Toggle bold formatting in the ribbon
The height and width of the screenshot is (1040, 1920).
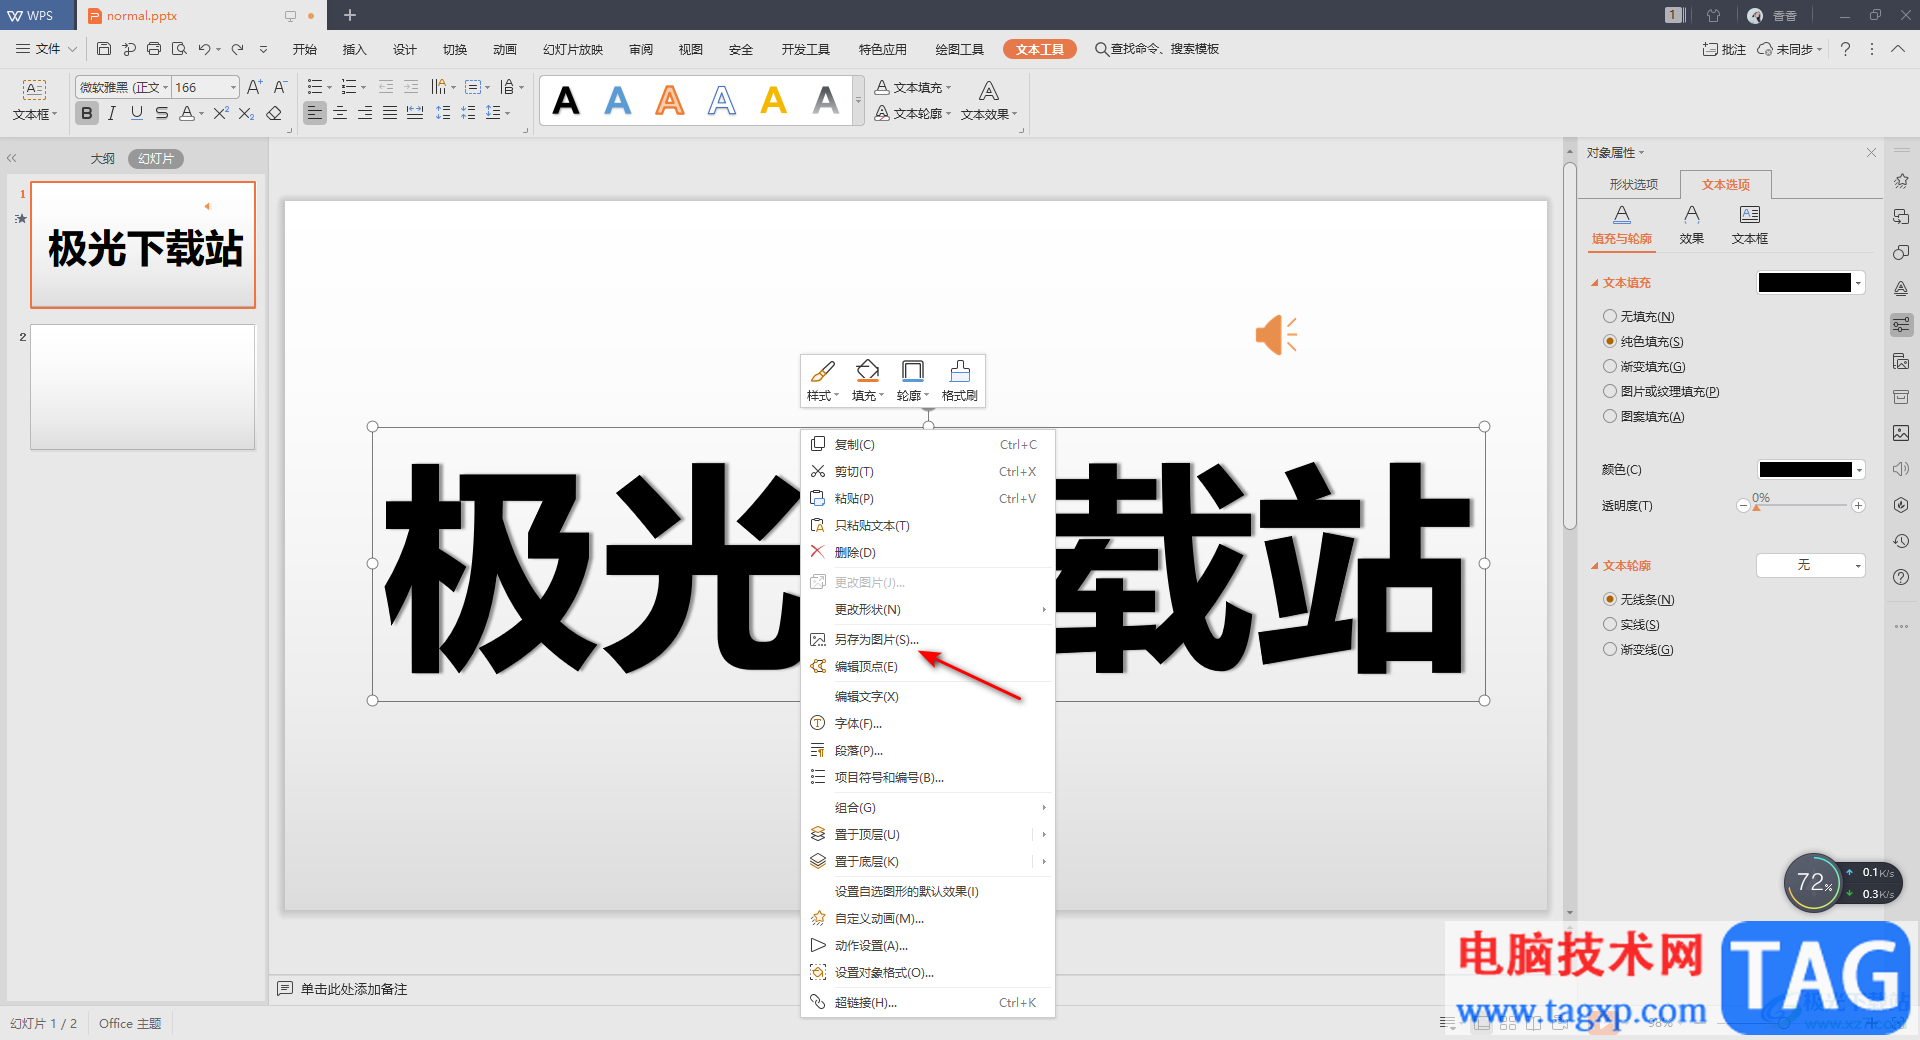click(87, 113)
